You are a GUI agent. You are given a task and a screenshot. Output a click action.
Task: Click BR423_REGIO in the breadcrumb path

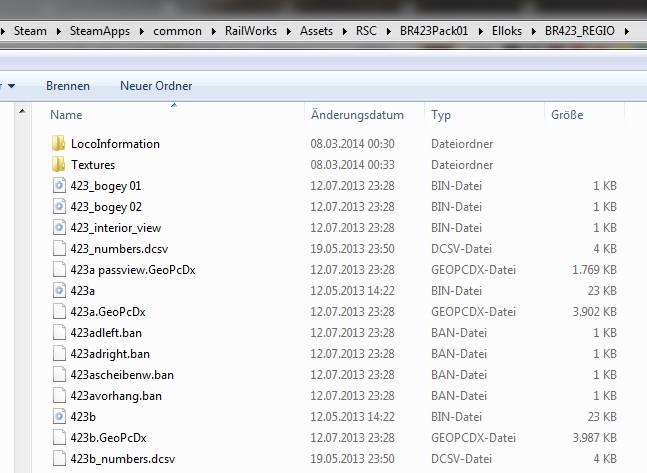point(580,31)
